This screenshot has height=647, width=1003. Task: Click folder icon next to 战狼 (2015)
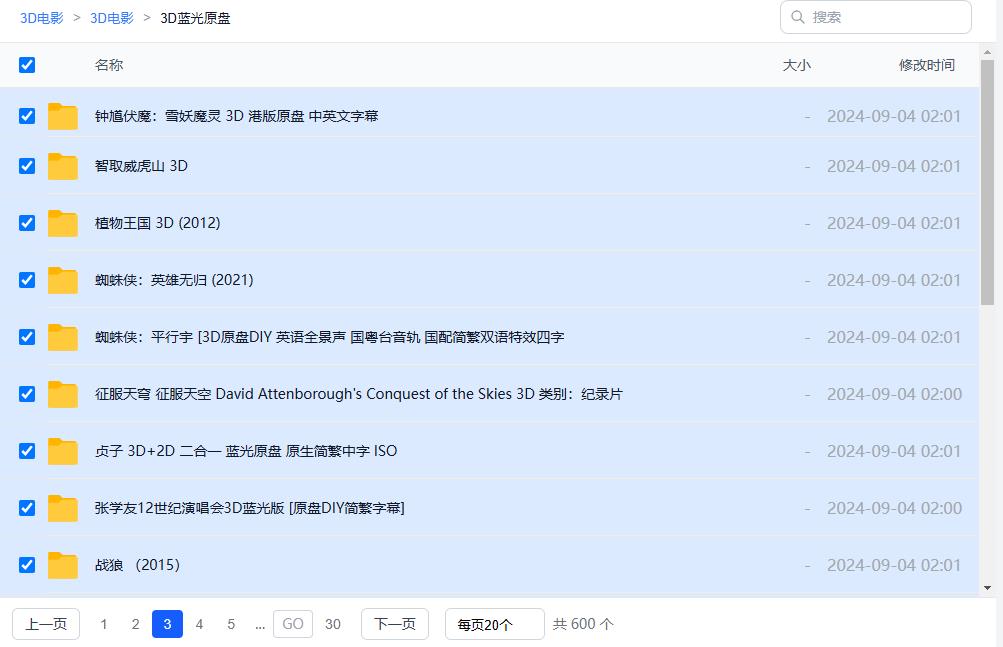click(62, 566)
